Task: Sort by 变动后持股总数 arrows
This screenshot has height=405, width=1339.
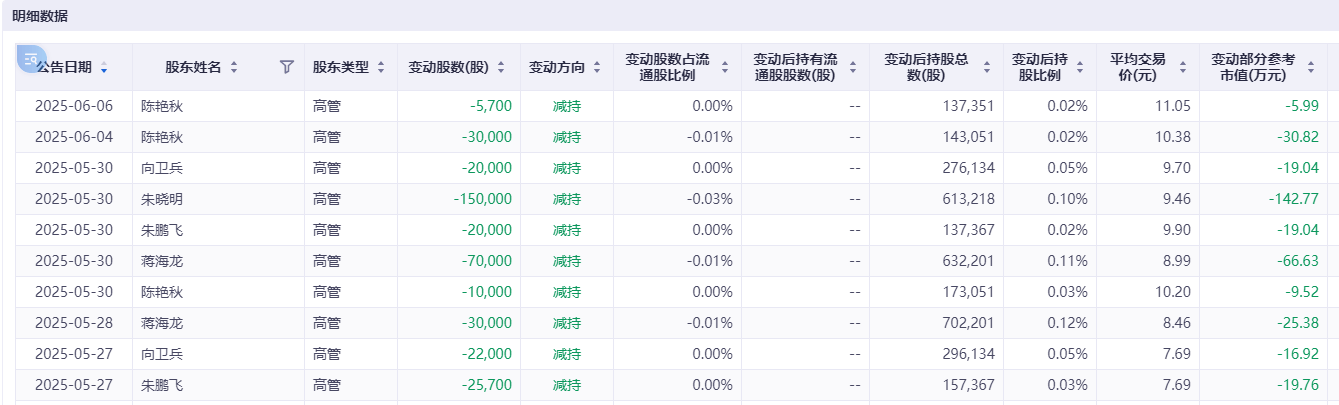Action: tap(987, 68)
